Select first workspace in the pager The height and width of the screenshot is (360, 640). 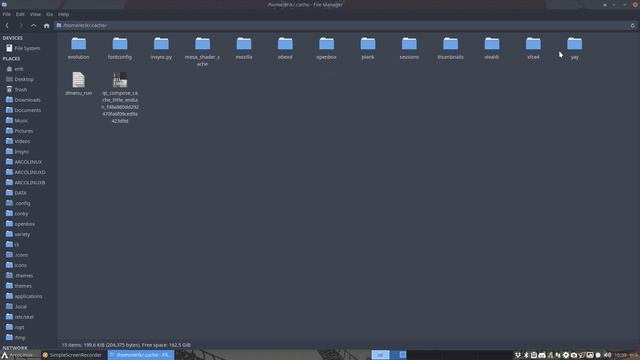tap(380, 355)
